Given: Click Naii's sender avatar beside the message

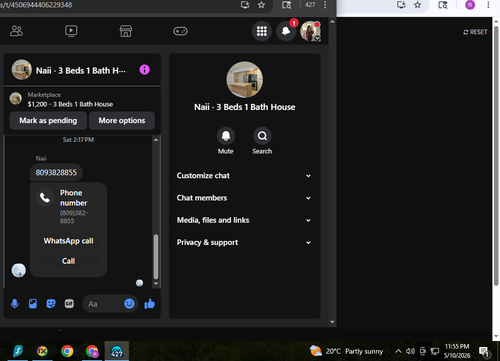Looking at the screenshot, I should pos(19,270).
